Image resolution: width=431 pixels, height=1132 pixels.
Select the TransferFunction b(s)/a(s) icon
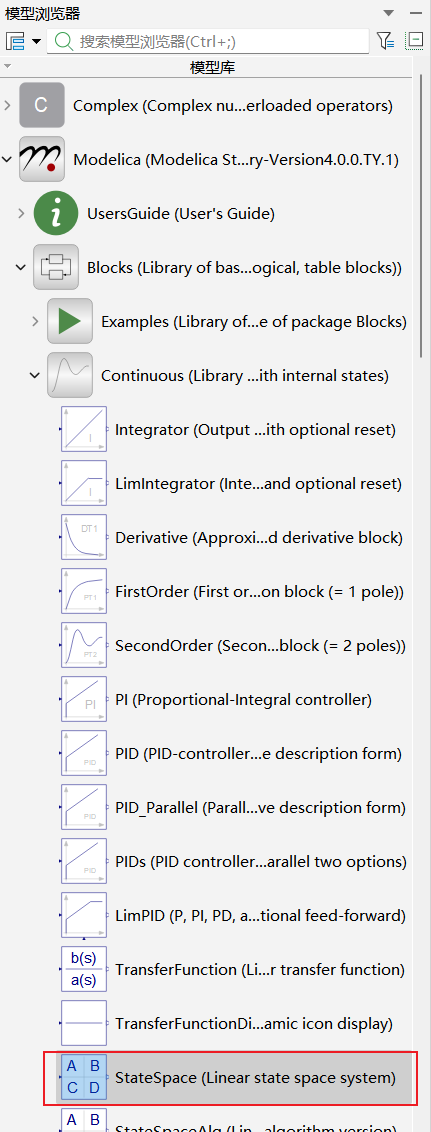(84, 970)
